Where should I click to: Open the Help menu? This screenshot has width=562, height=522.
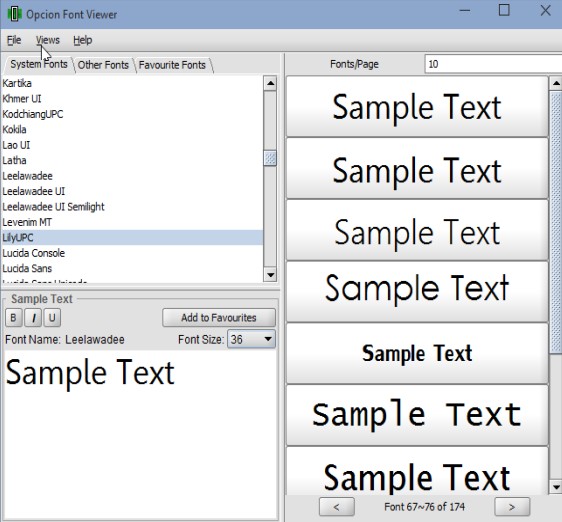tap(83, 40)
